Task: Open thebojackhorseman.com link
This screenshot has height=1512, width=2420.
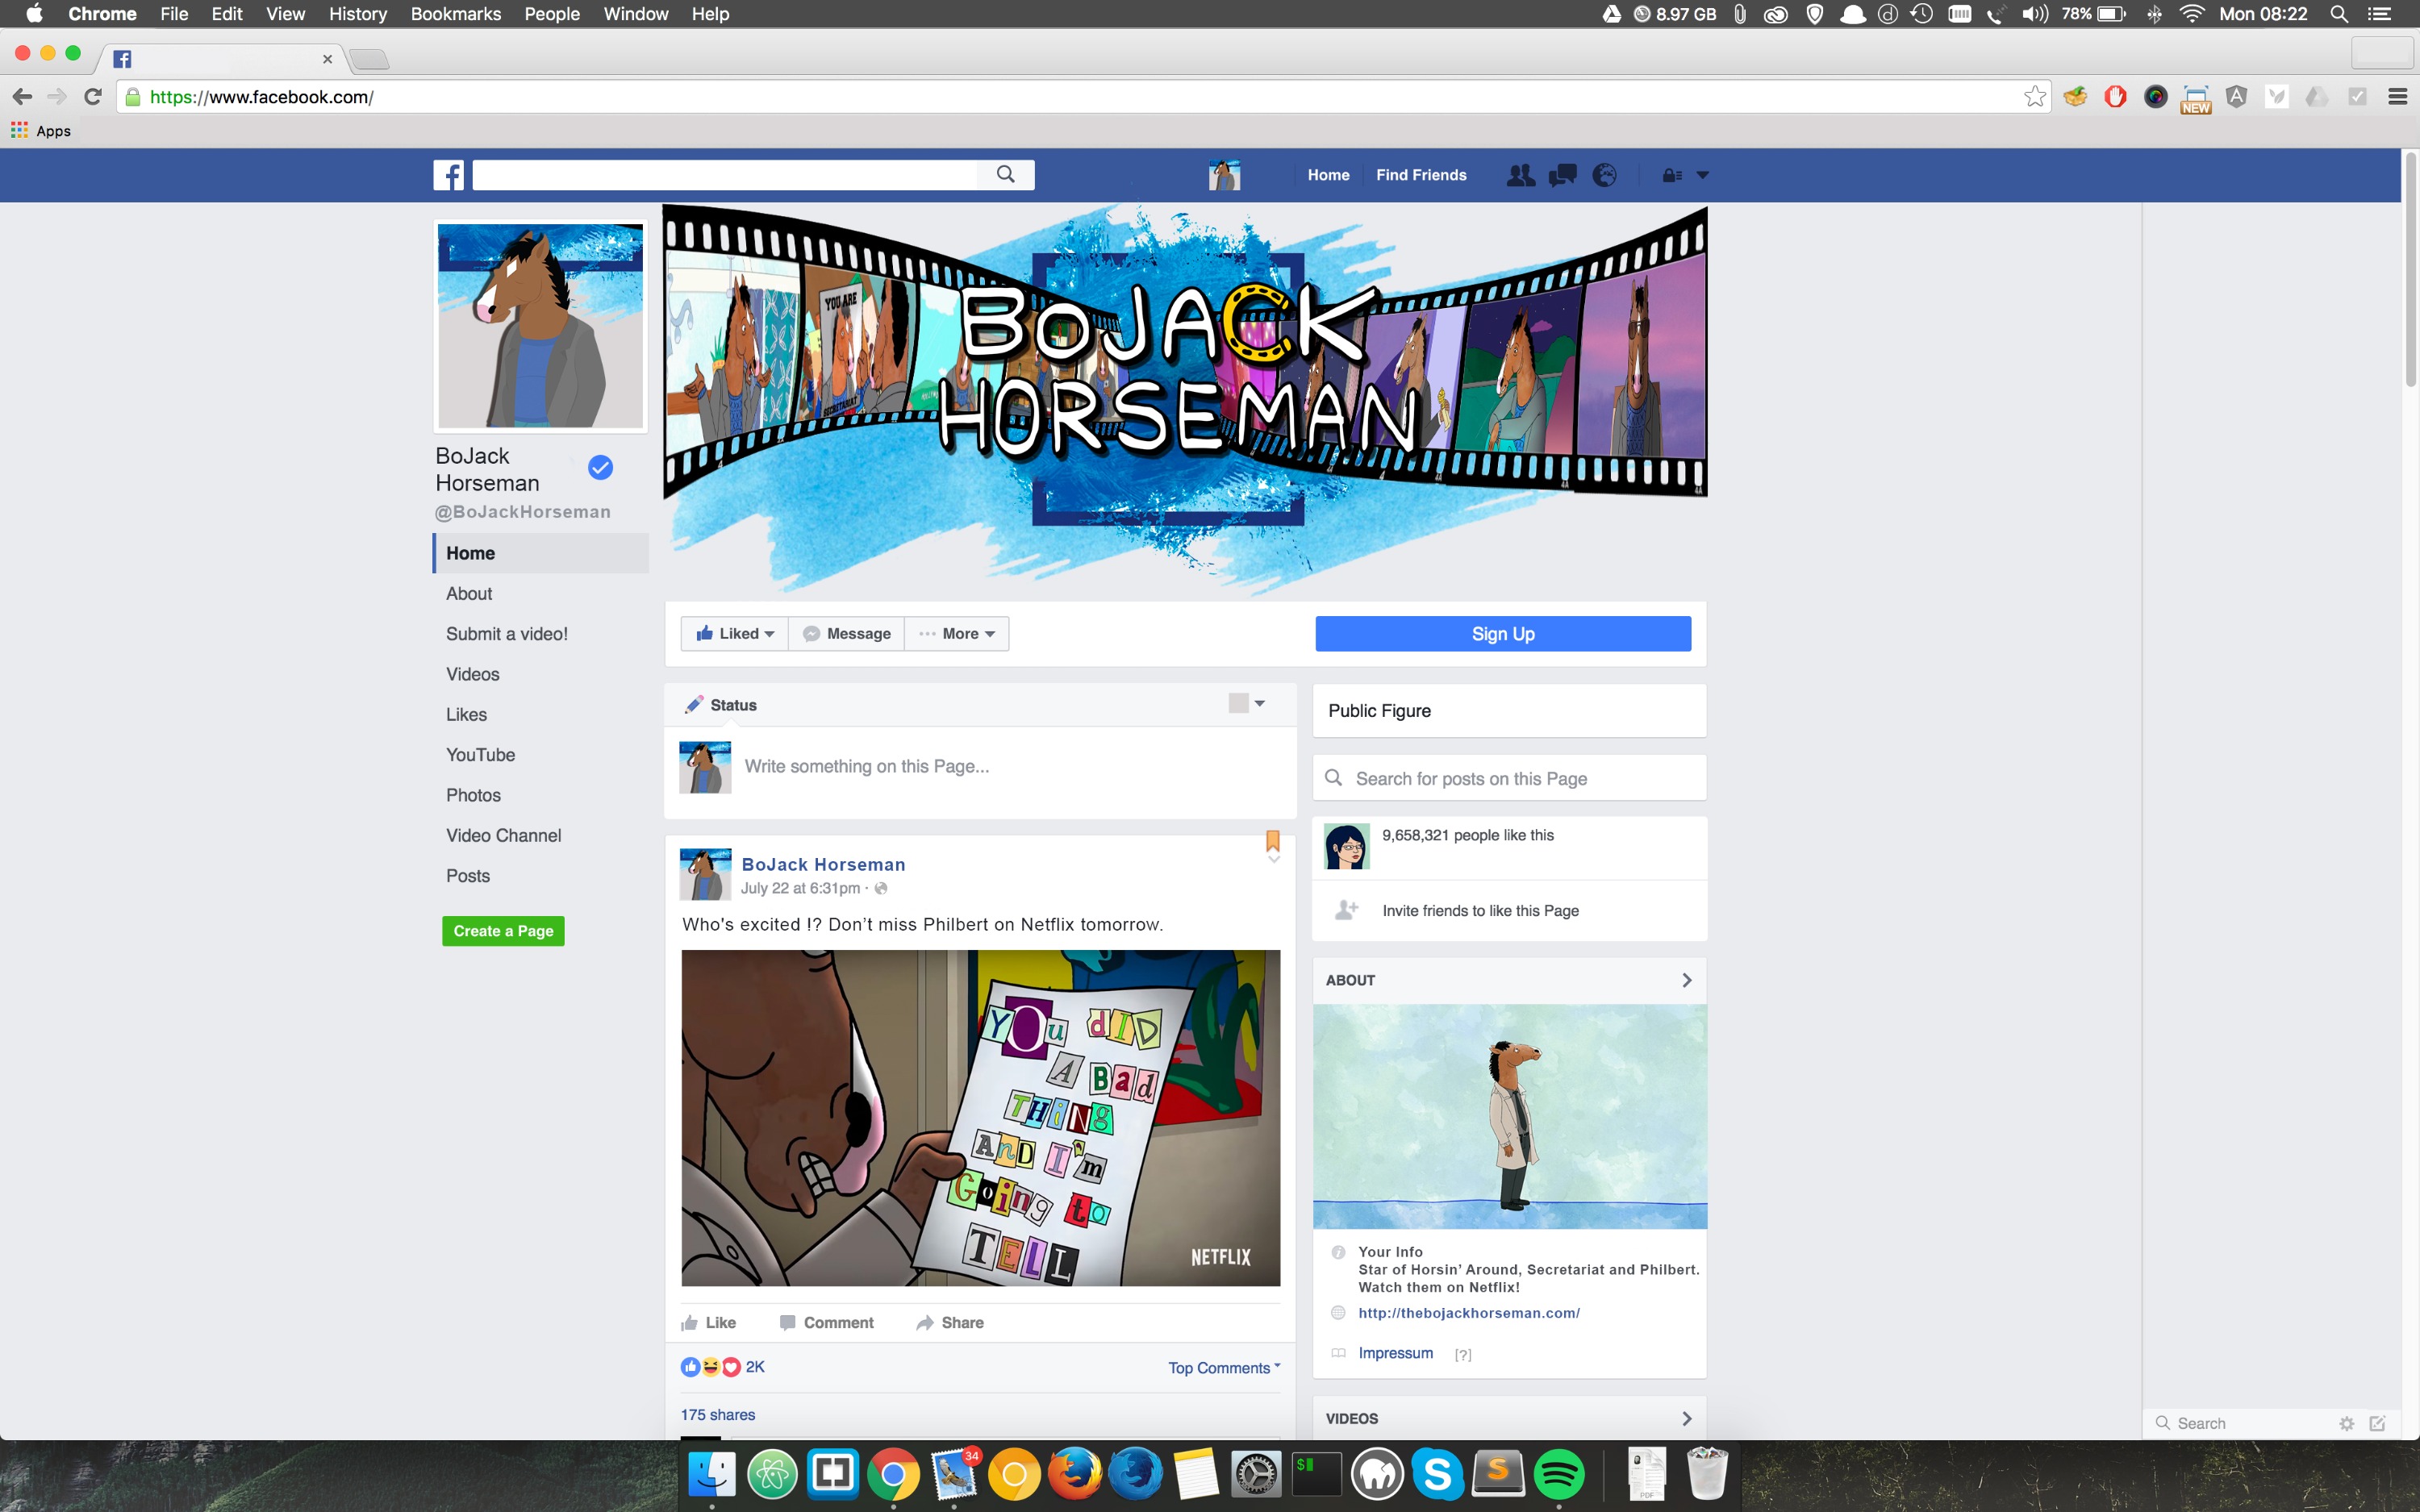Action: coord(1468,1313)
